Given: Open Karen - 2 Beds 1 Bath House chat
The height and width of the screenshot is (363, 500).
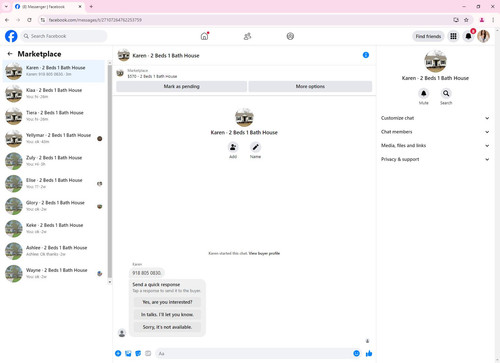Looking at the screenshot, I should 54,71.
